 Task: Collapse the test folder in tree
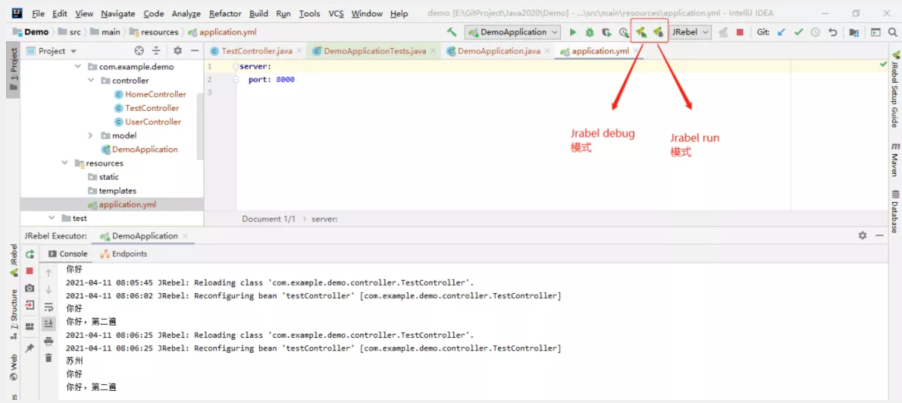click(52, 218)
